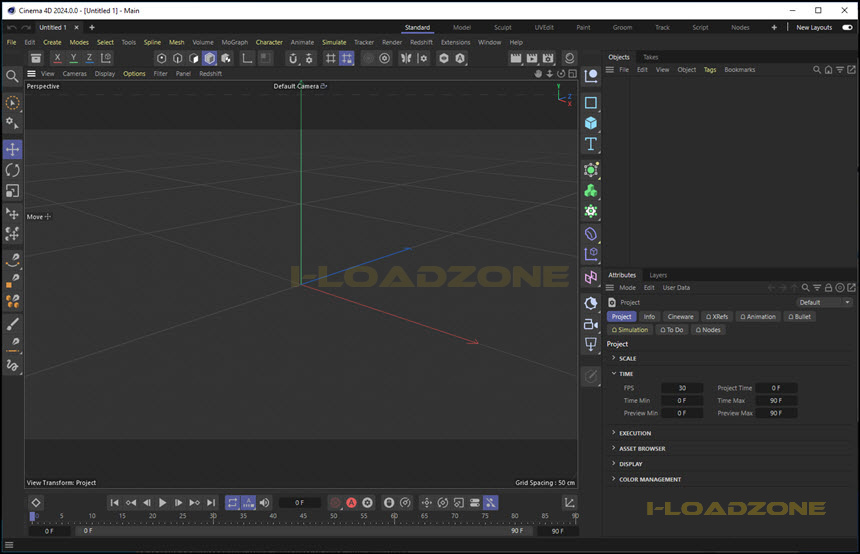Open the green Volume builder icon
The height and width of the screenshot is (554, 860).
(x=591, y=190)
